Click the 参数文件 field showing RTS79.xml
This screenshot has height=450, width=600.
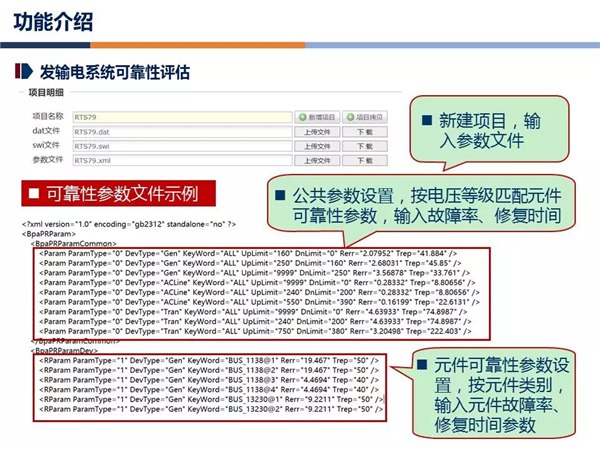181,159
